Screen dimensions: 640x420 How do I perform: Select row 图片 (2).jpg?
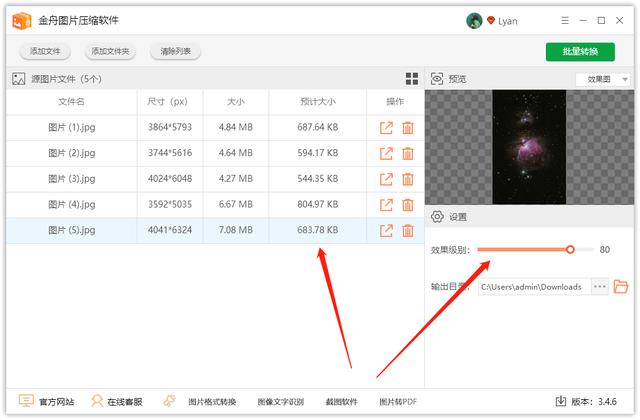pyautogui.click(x=215, y=153)
